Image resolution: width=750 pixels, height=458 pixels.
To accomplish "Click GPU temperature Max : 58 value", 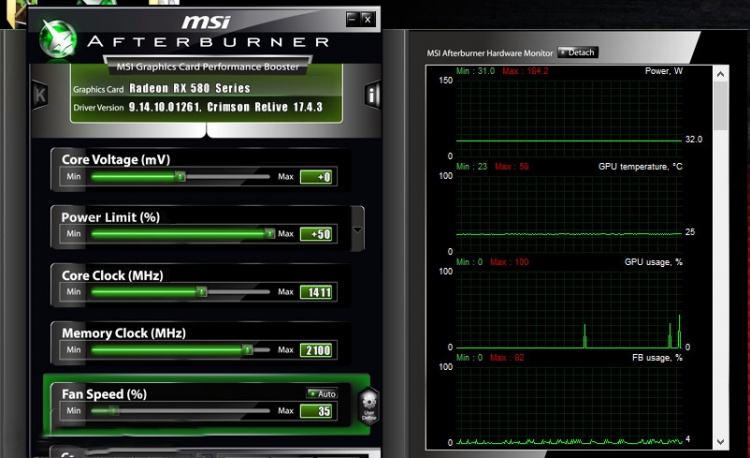I will (x=511, y=166).
